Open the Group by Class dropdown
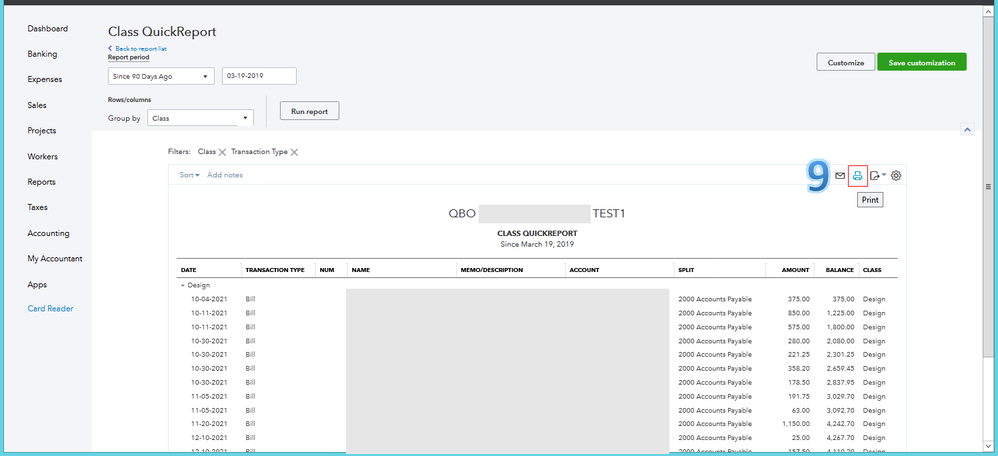Image resolution: width=998 pixels, height=456 pixels. pyautogui.click(x=200, y=118)
